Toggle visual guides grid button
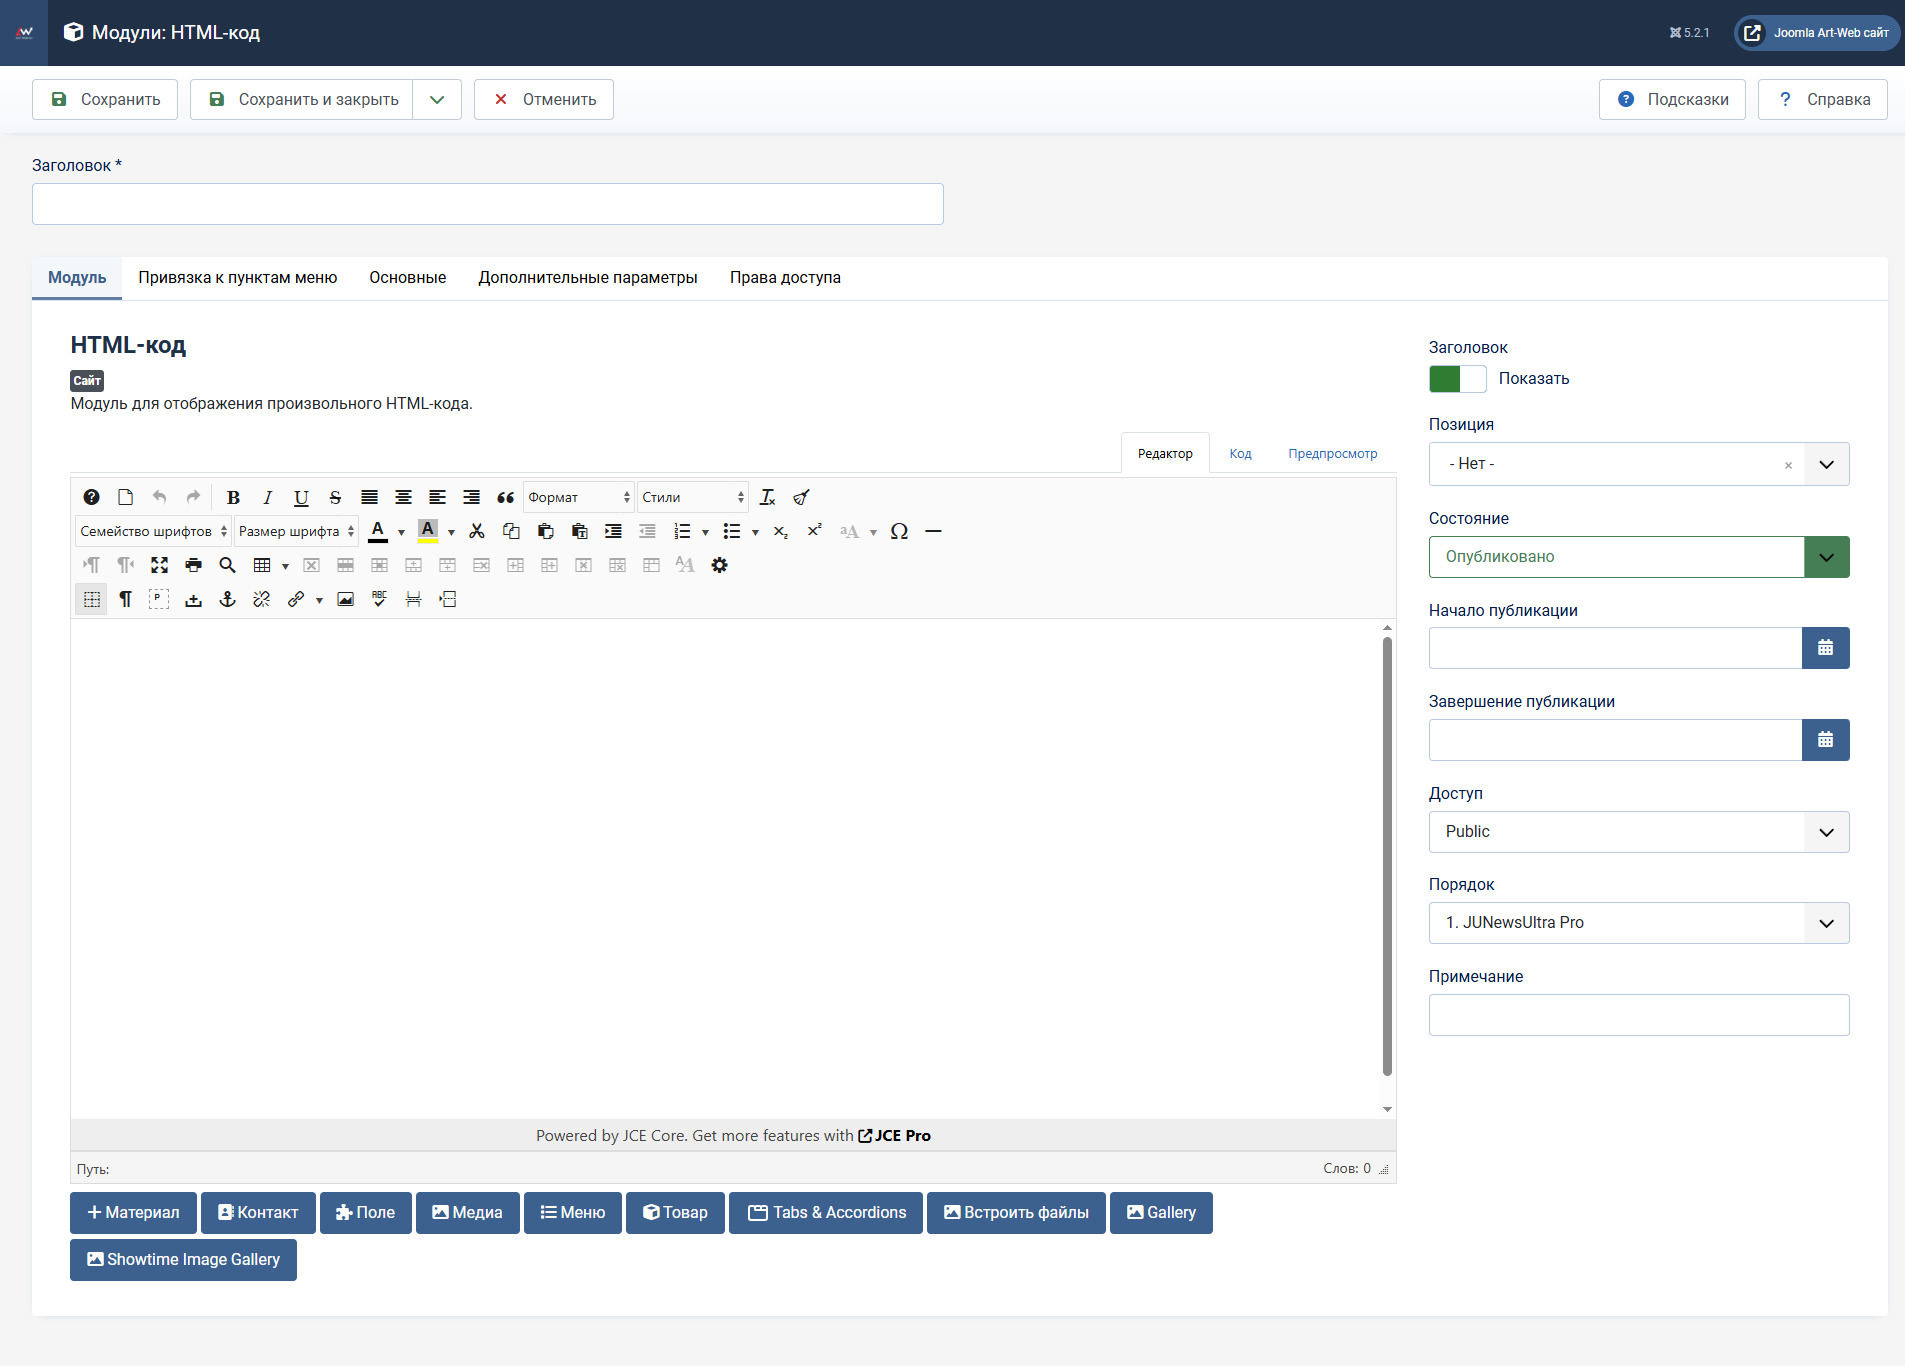Image resolution: width=1905 pixels, height=1366 pixels. point(91,599)
